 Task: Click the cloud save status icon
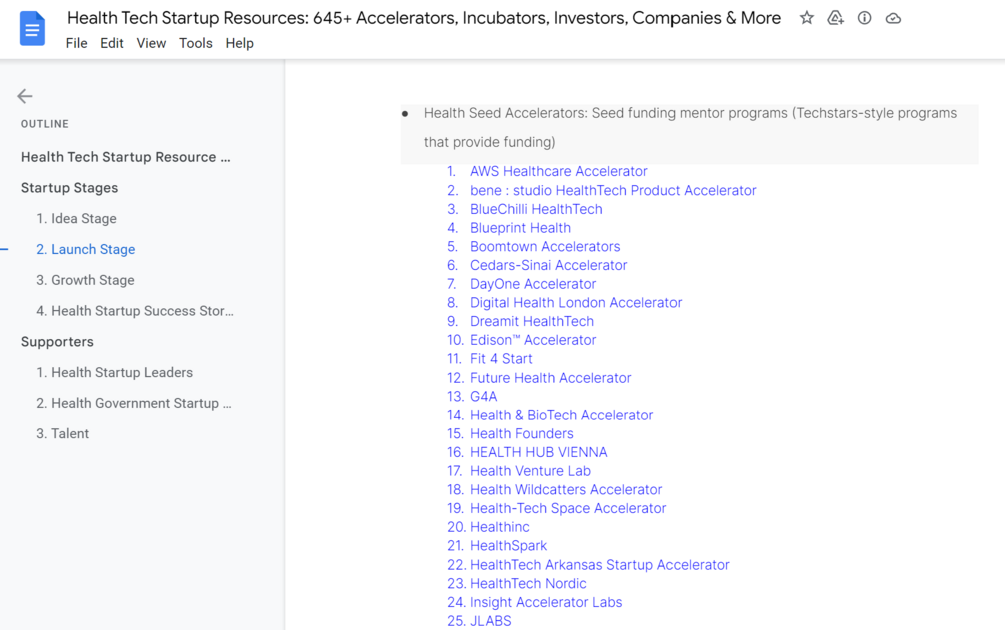tap(894, 18)
